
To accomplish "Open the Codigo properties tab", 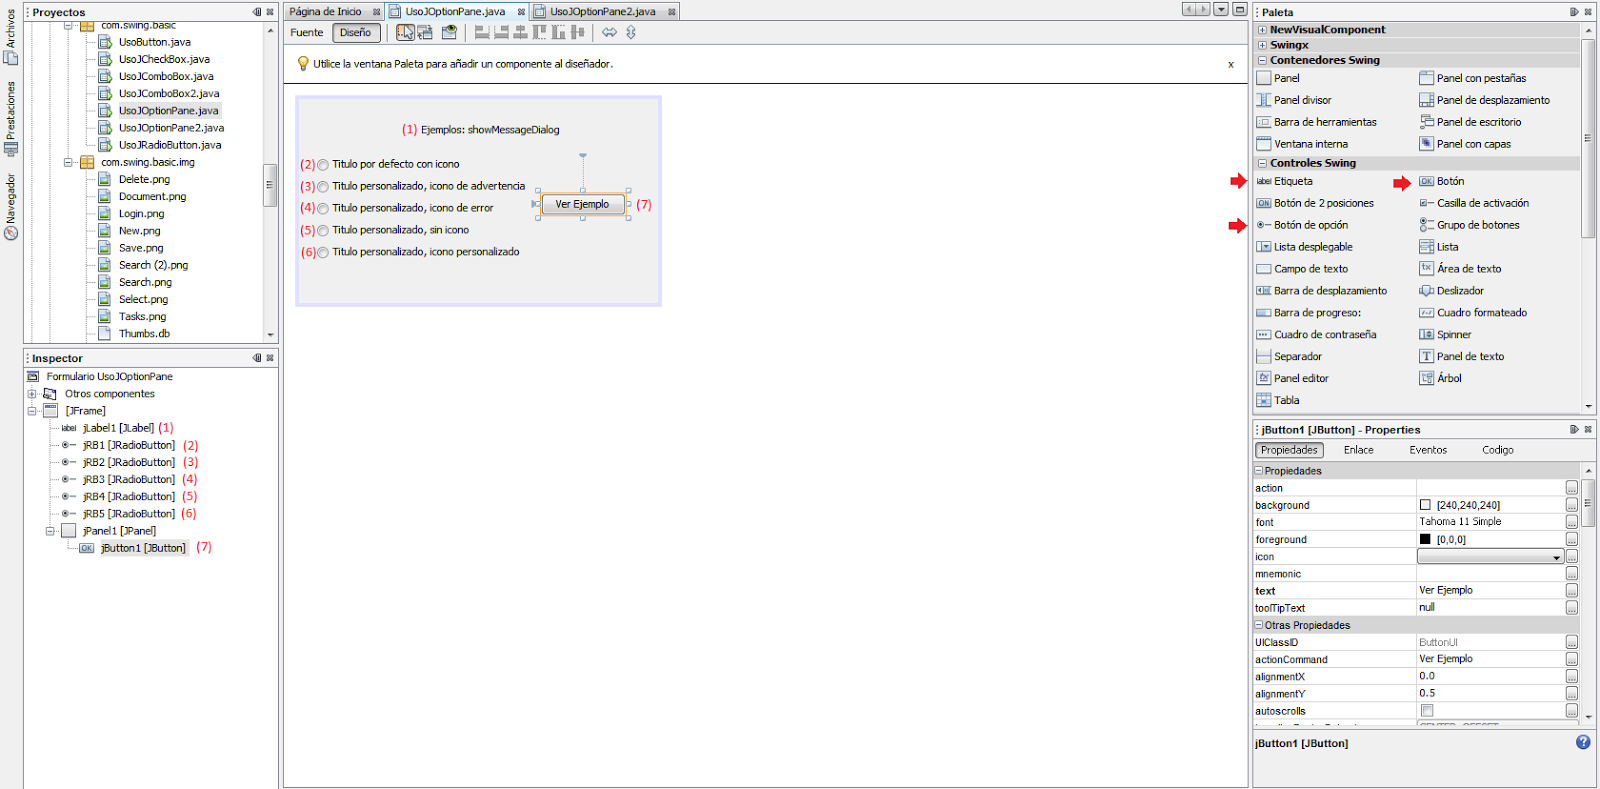I will tap(1498, 450).
